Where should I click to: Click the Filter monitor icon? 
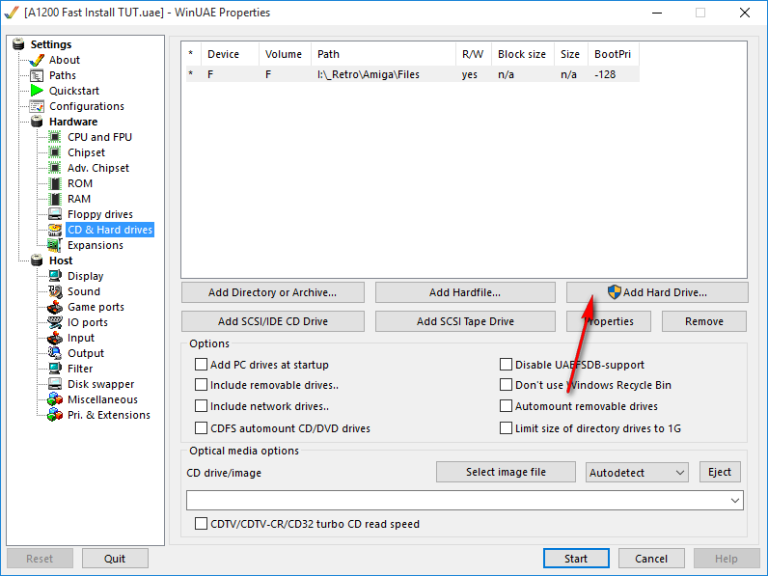pos(55,369)
